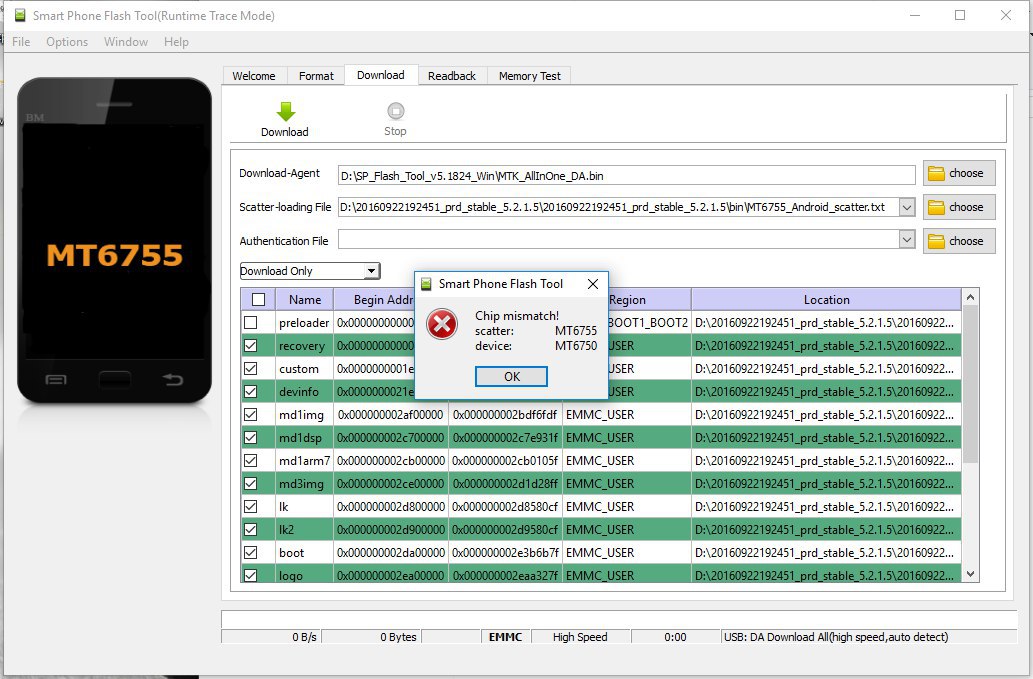
Task: Click the MT6755 phone image
Action: click(x=115, y=240)
